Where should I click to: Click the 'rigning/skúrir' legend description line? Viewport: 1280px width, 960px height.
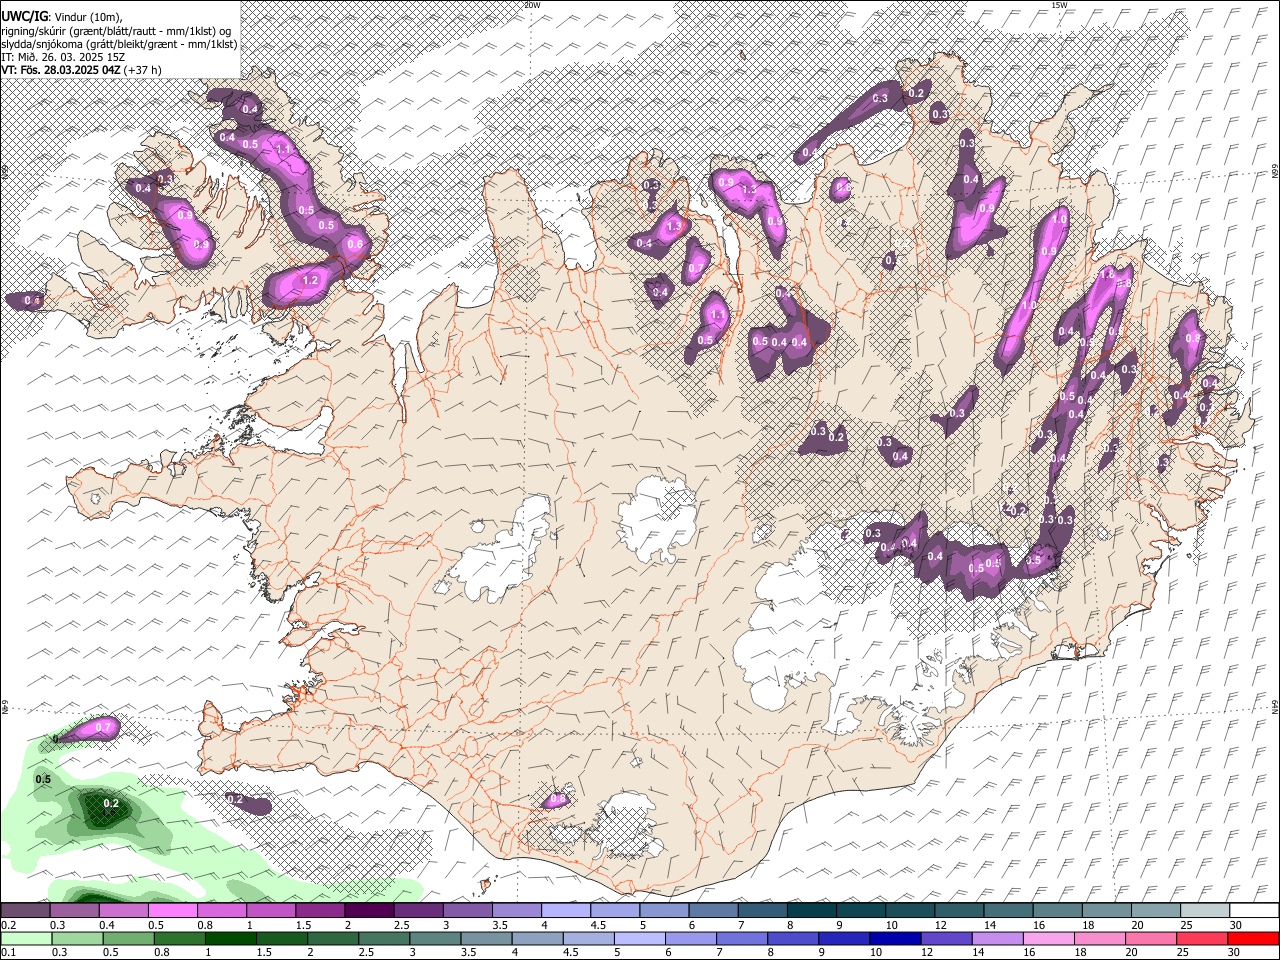click(x=117, y=30)
